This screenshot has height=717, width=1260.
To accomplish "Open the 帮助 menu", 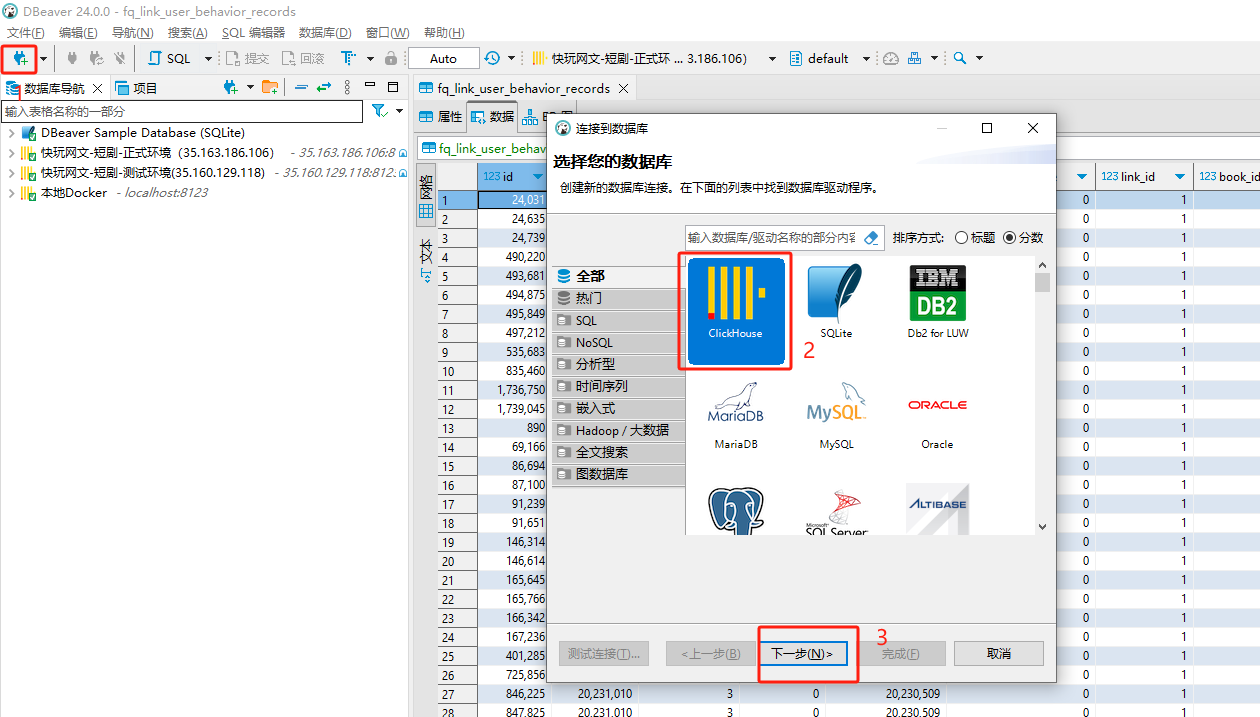I will pos(444,33).
